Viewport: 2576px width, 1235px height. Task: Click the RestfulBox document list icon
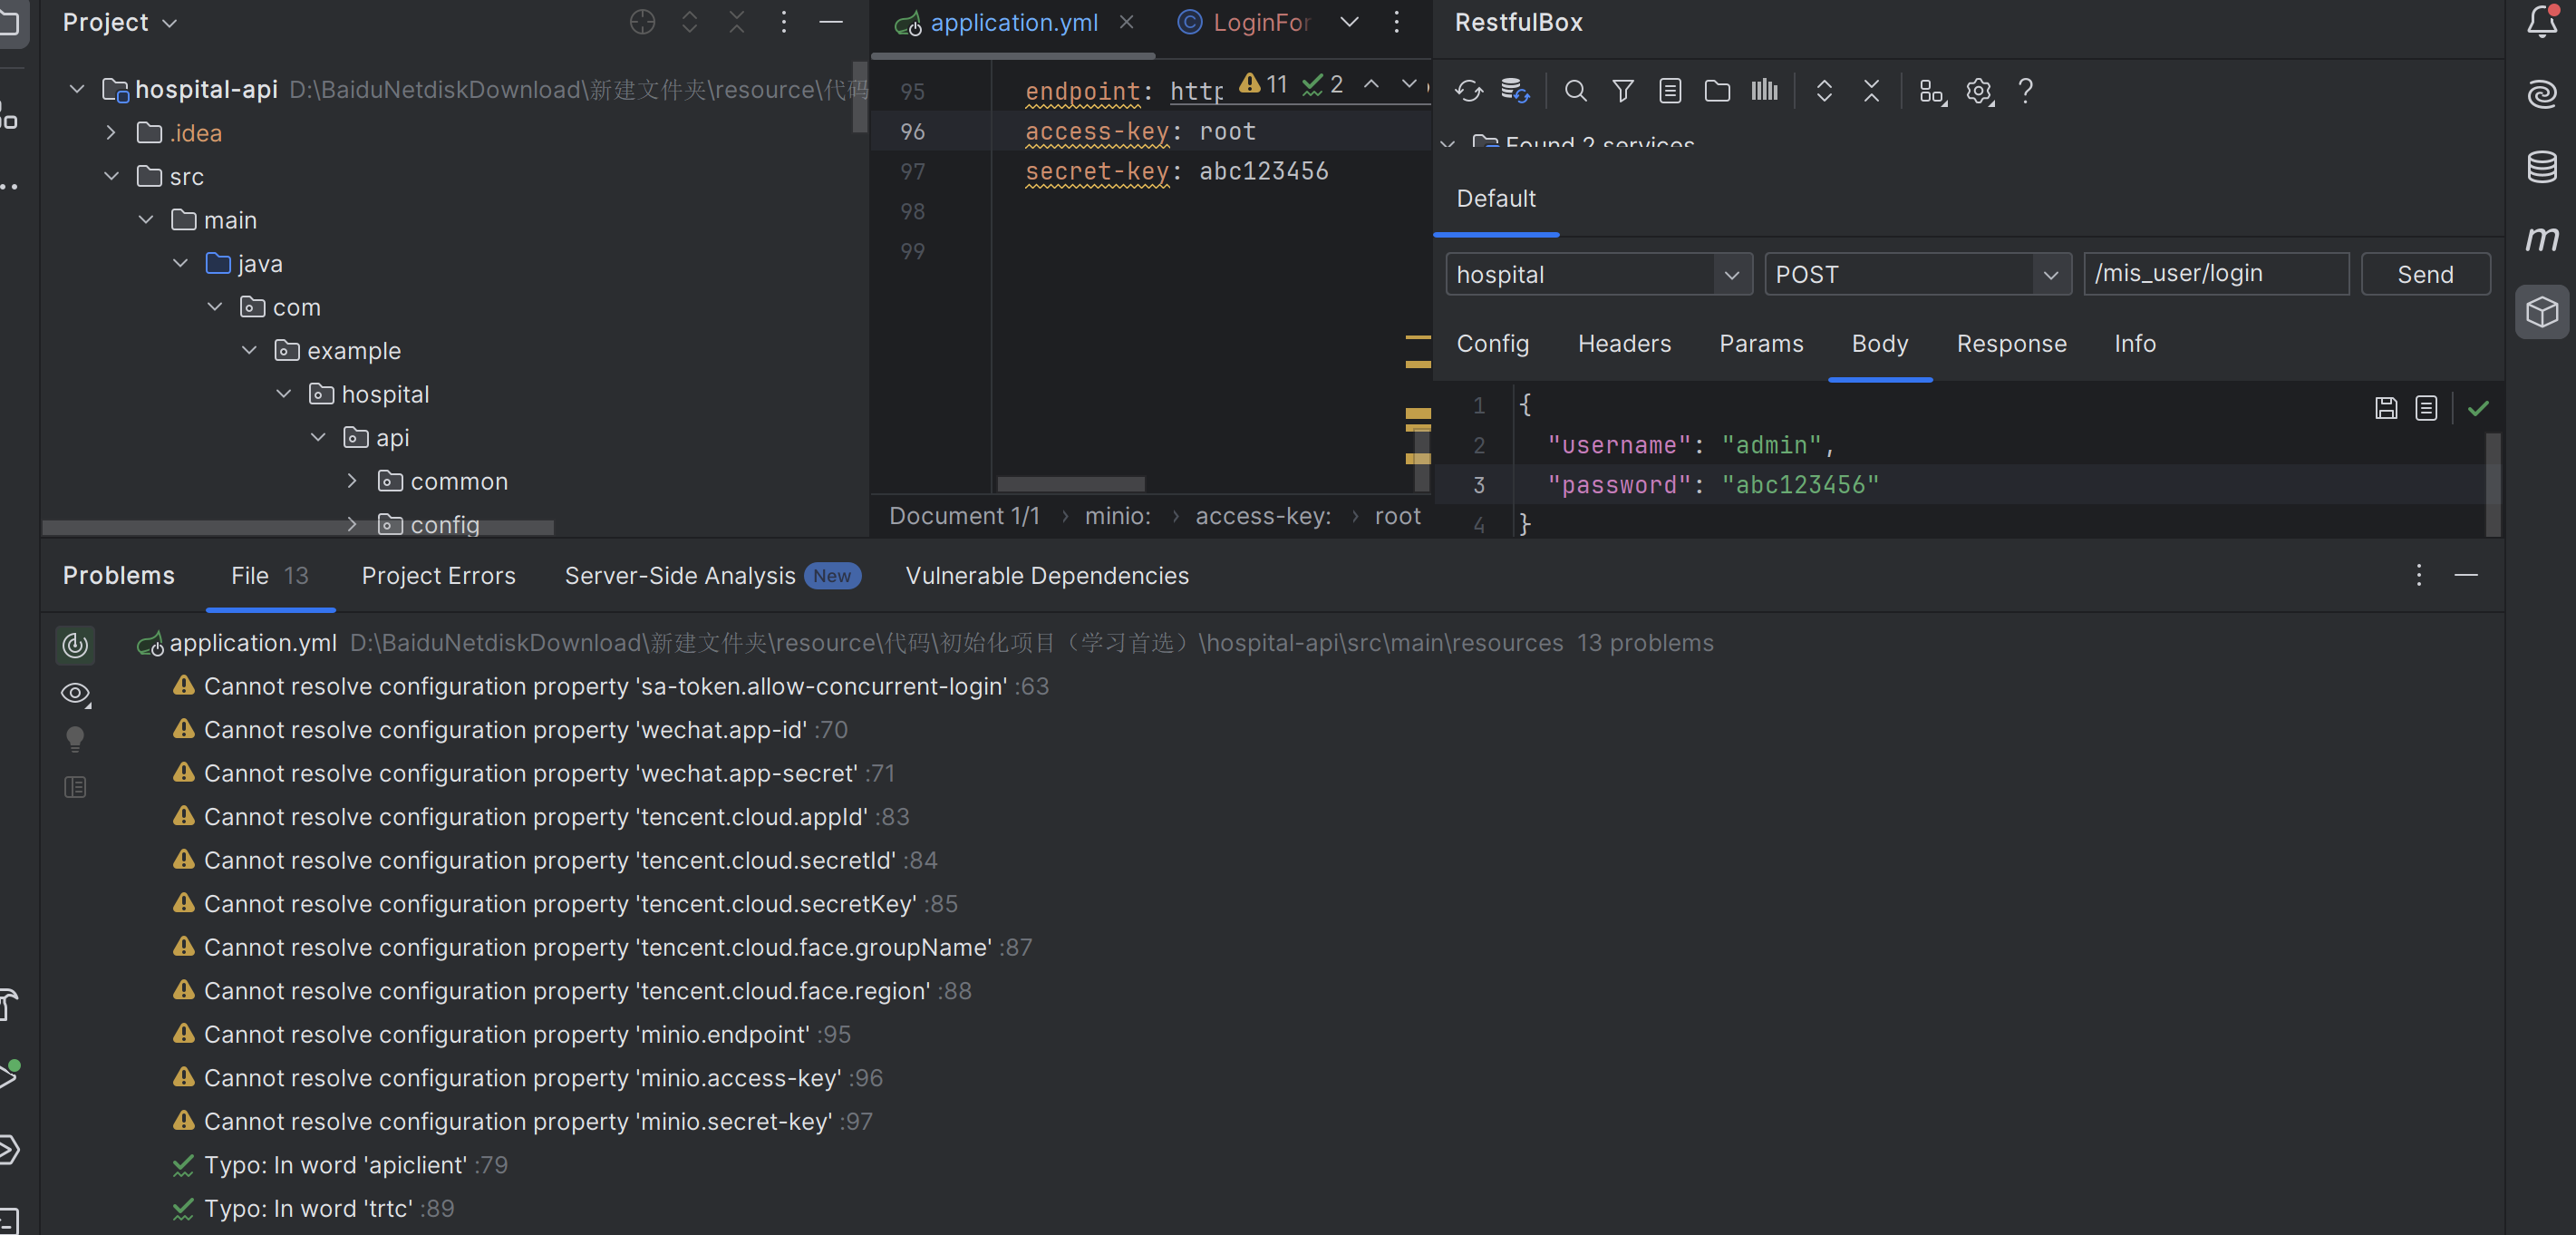click(1670, 91)
